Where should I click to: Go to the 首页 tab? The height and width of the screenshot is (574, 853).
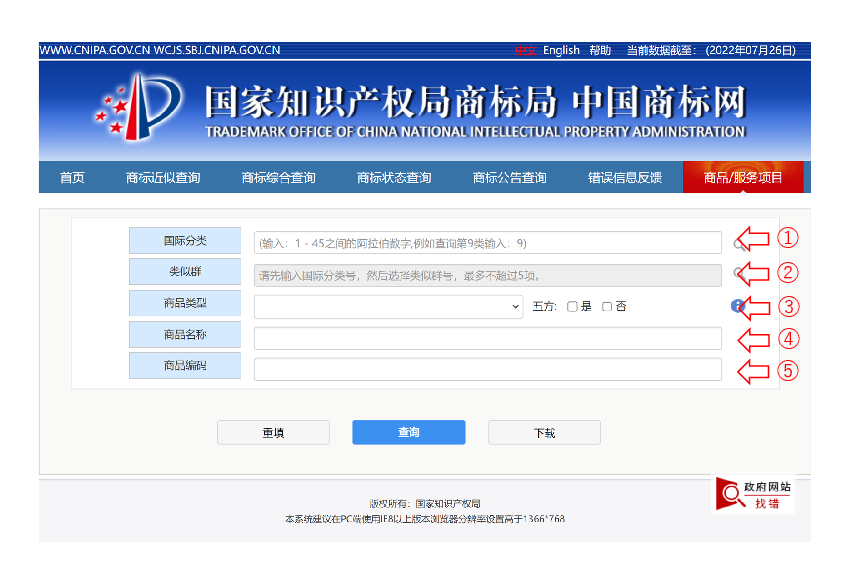72,177
